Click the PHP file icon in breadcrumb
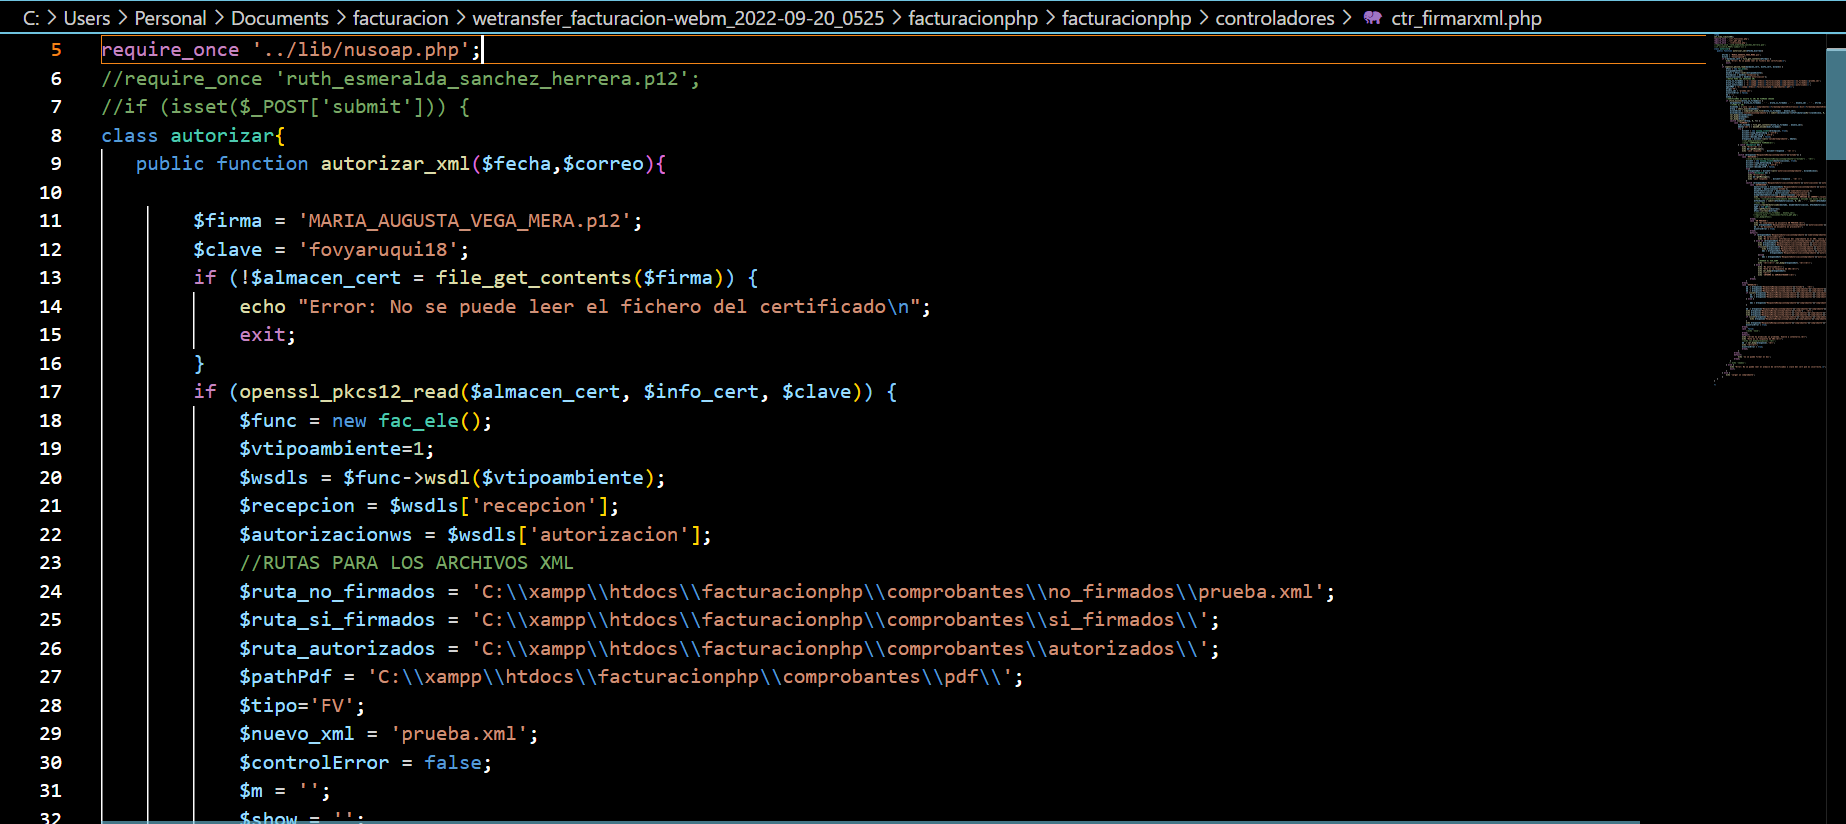This screenshot has height=824, width=1846. 1372,18
